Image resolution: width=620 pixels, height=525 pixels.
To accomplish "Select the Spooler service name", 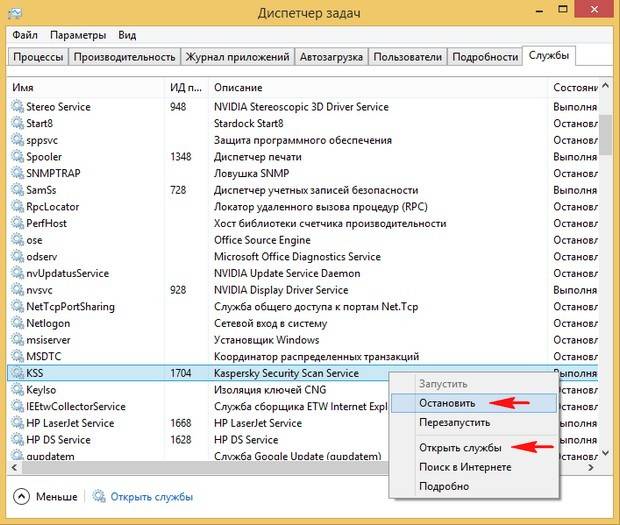I will pos(44,157).
